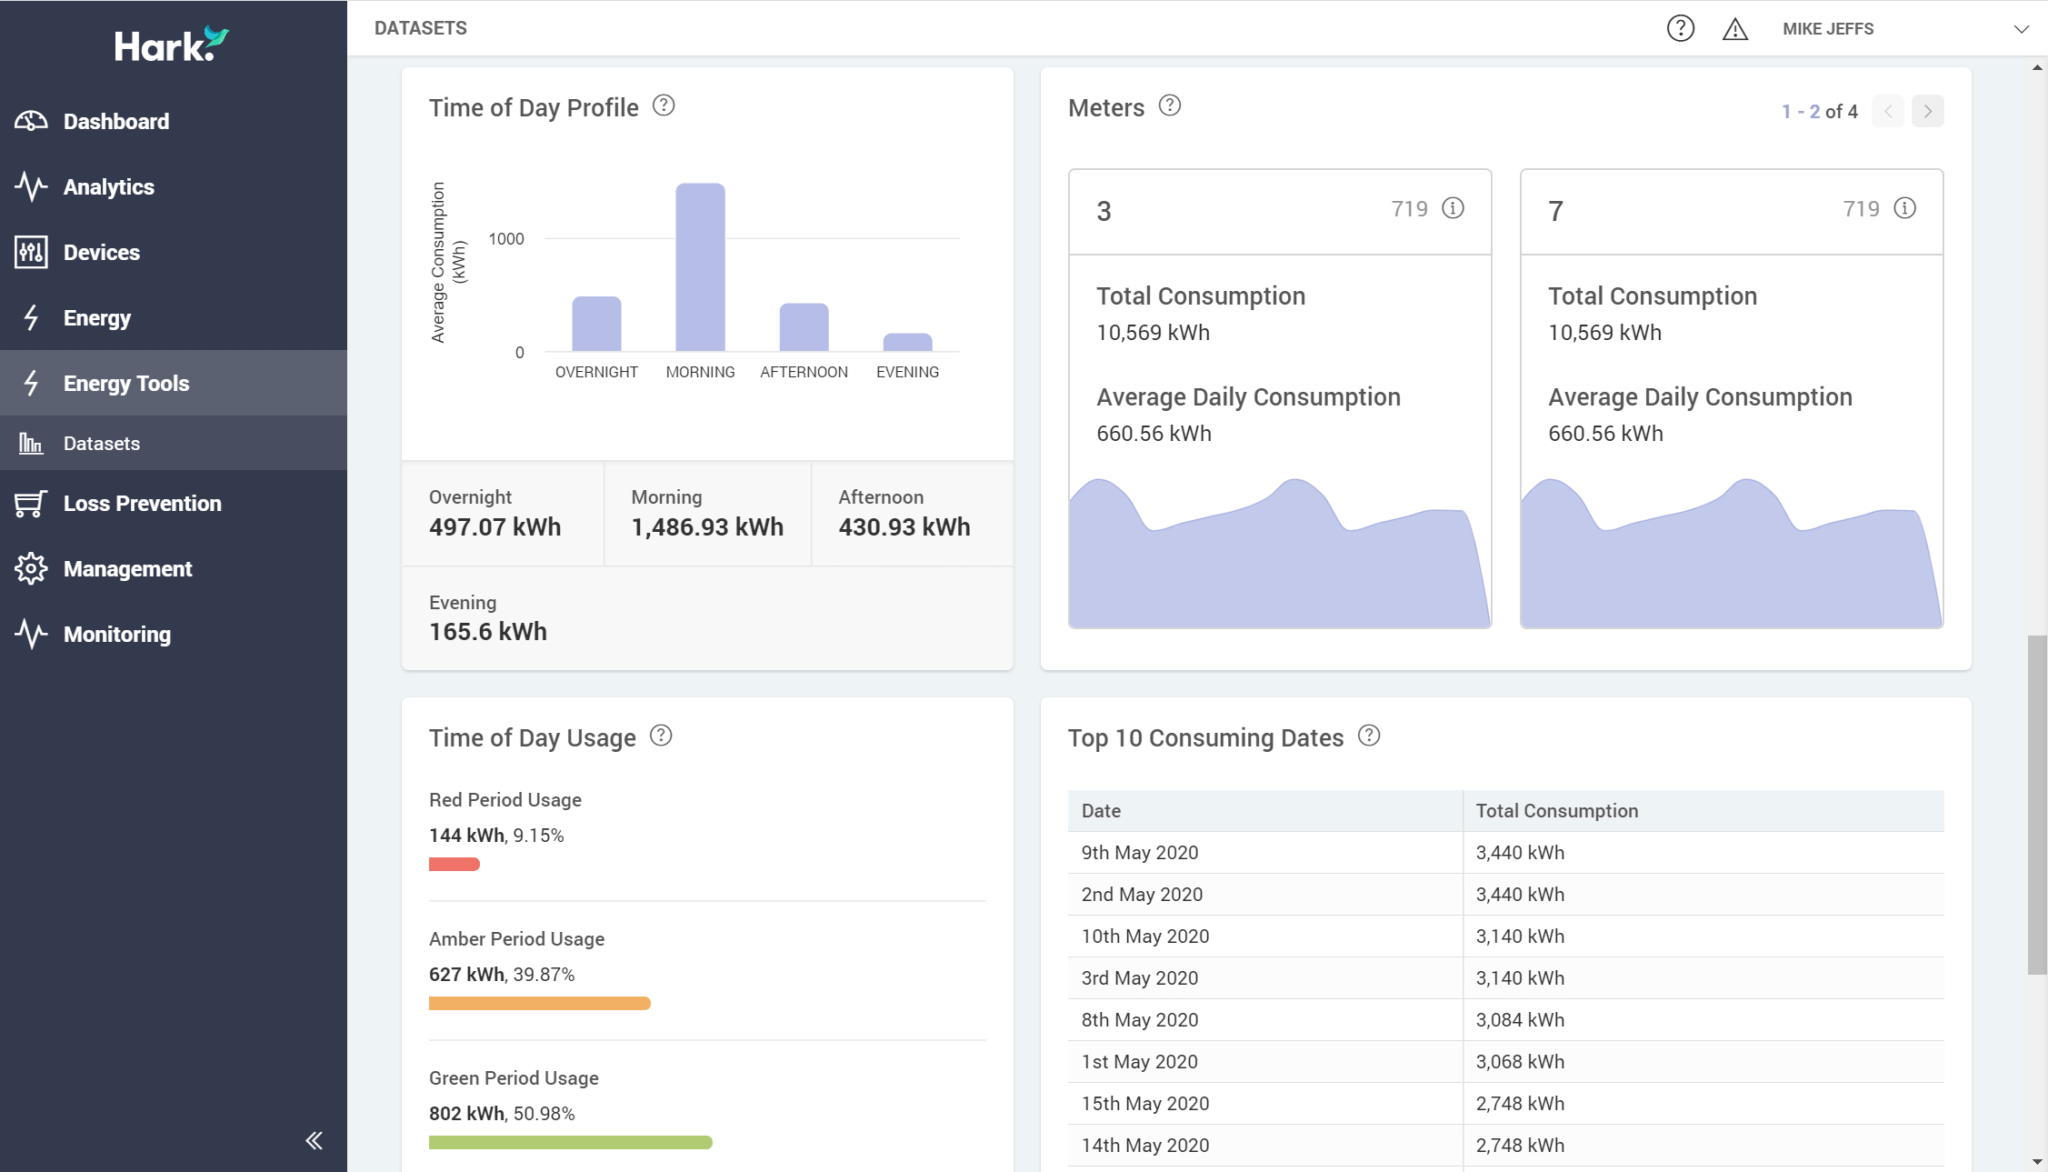
Task: Collapse the sidebar with double chevron
Action: [x=314, y=1140]
